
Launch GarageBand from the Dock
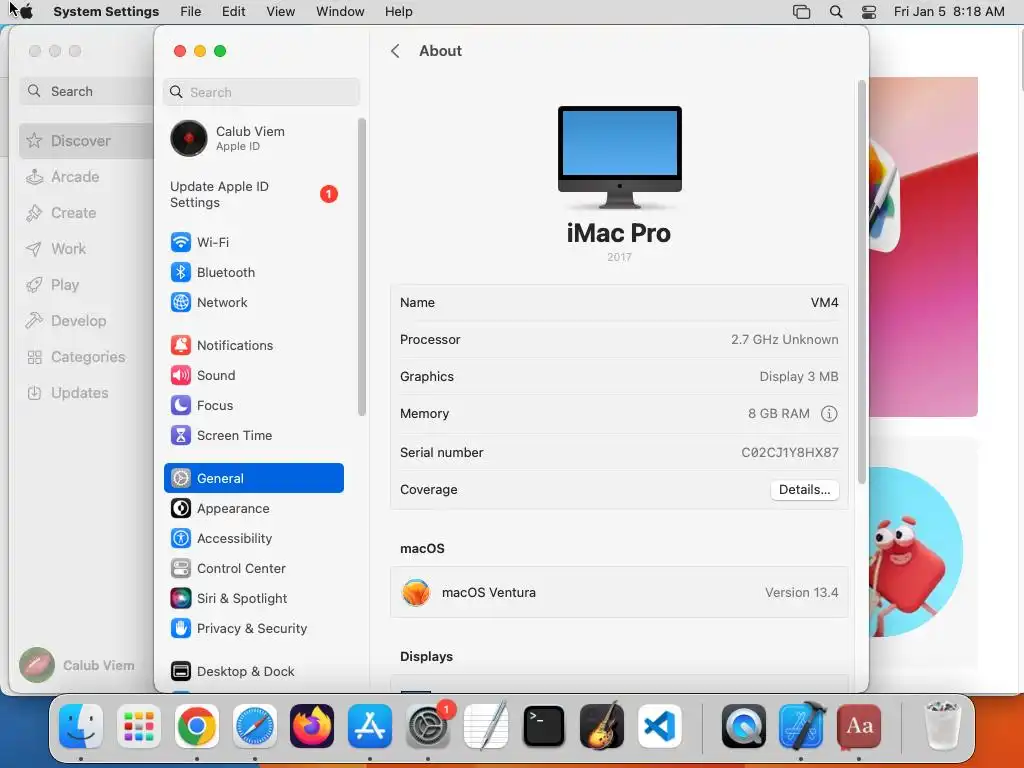point(601,726)
